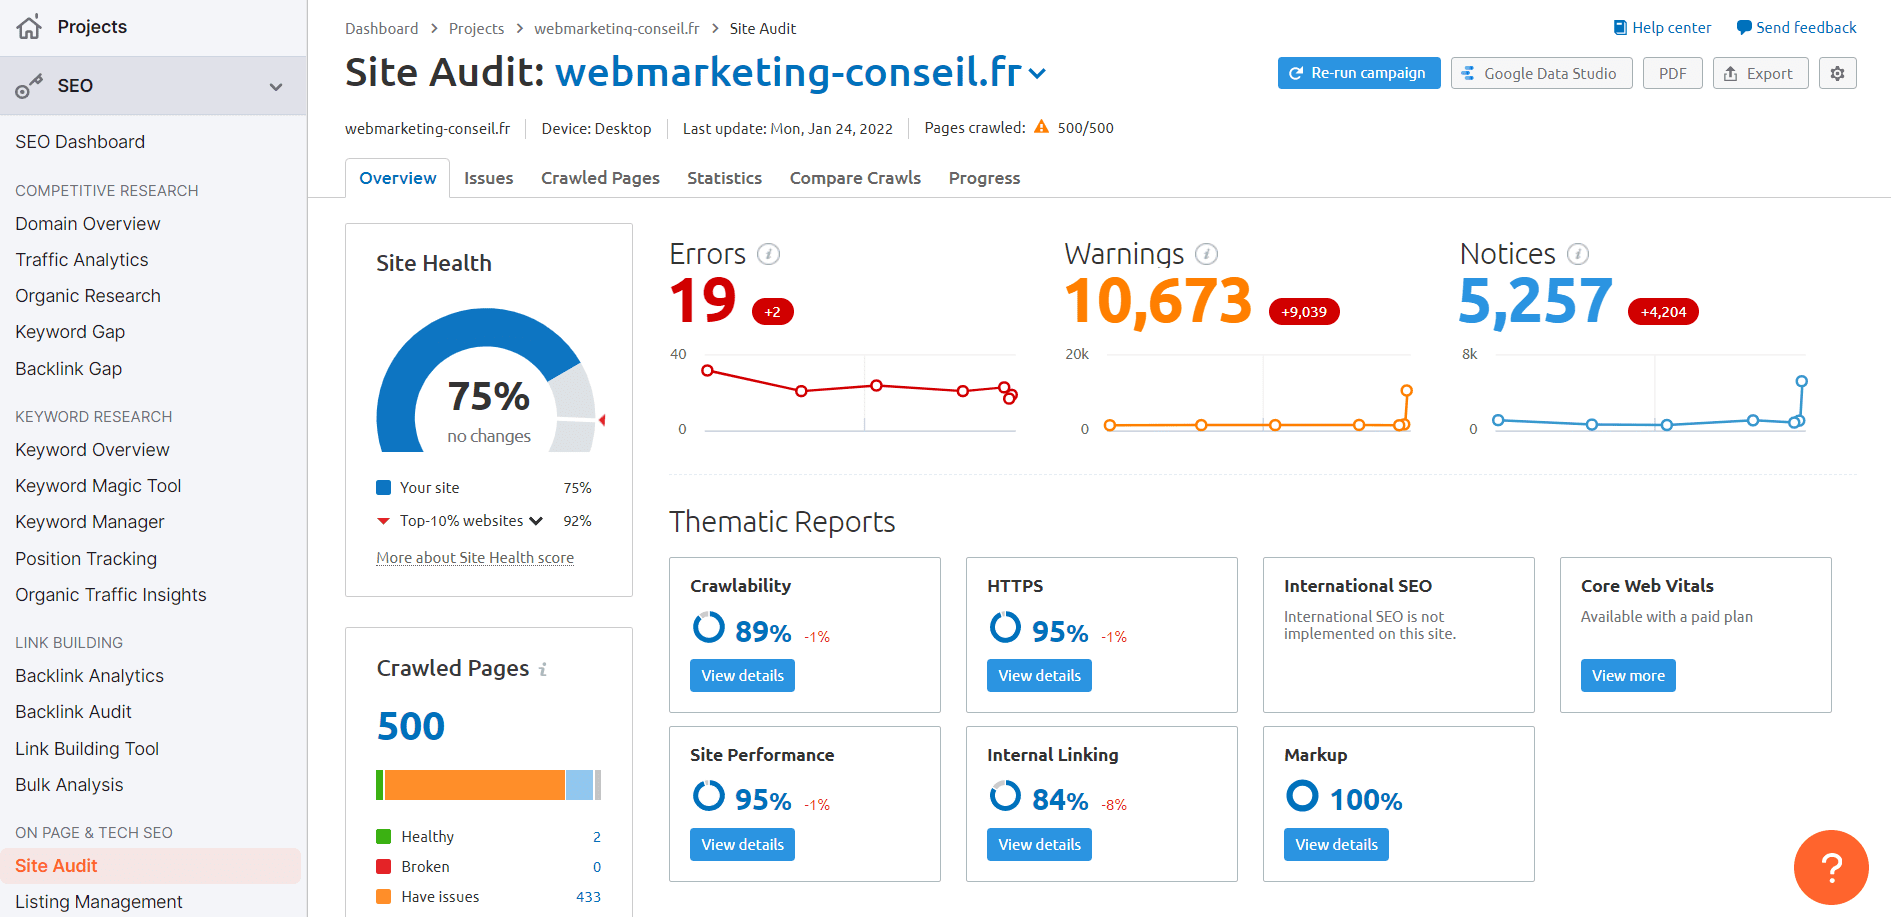Click the Crawlability 89% donut icon
Viewport: 1891px width, 917px height.
(709, 627)
